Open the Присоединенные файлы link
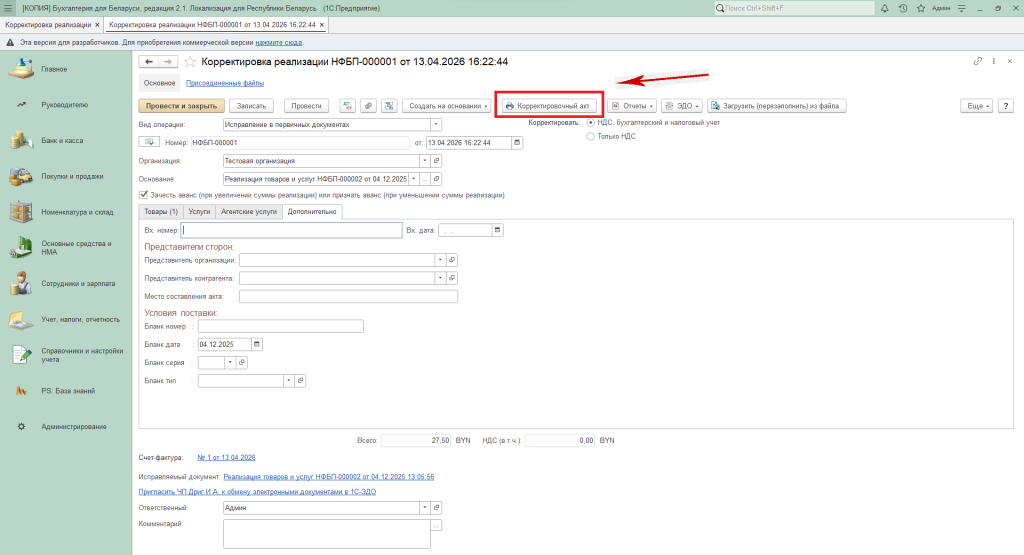Viewport: 1024px width, 555px height. (225, 83)
